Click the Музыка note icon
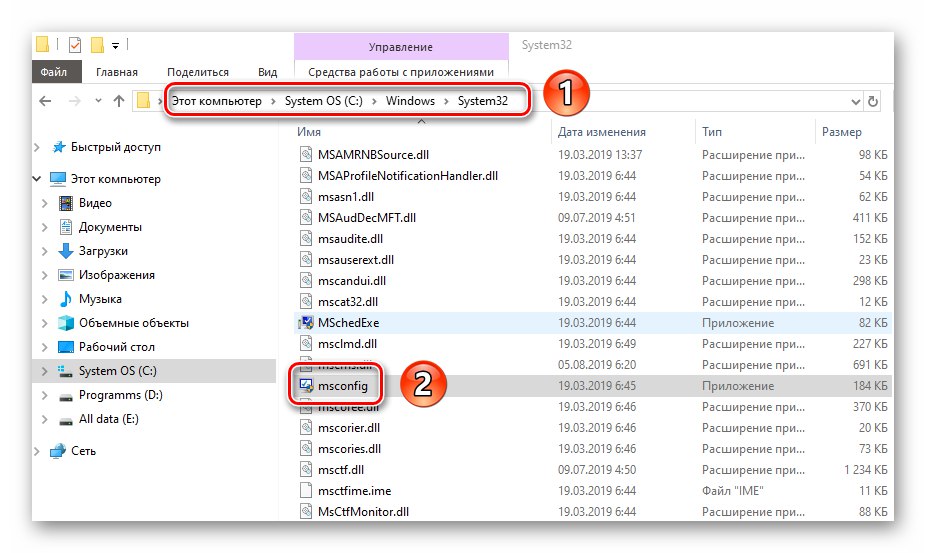 pos(66,299)
